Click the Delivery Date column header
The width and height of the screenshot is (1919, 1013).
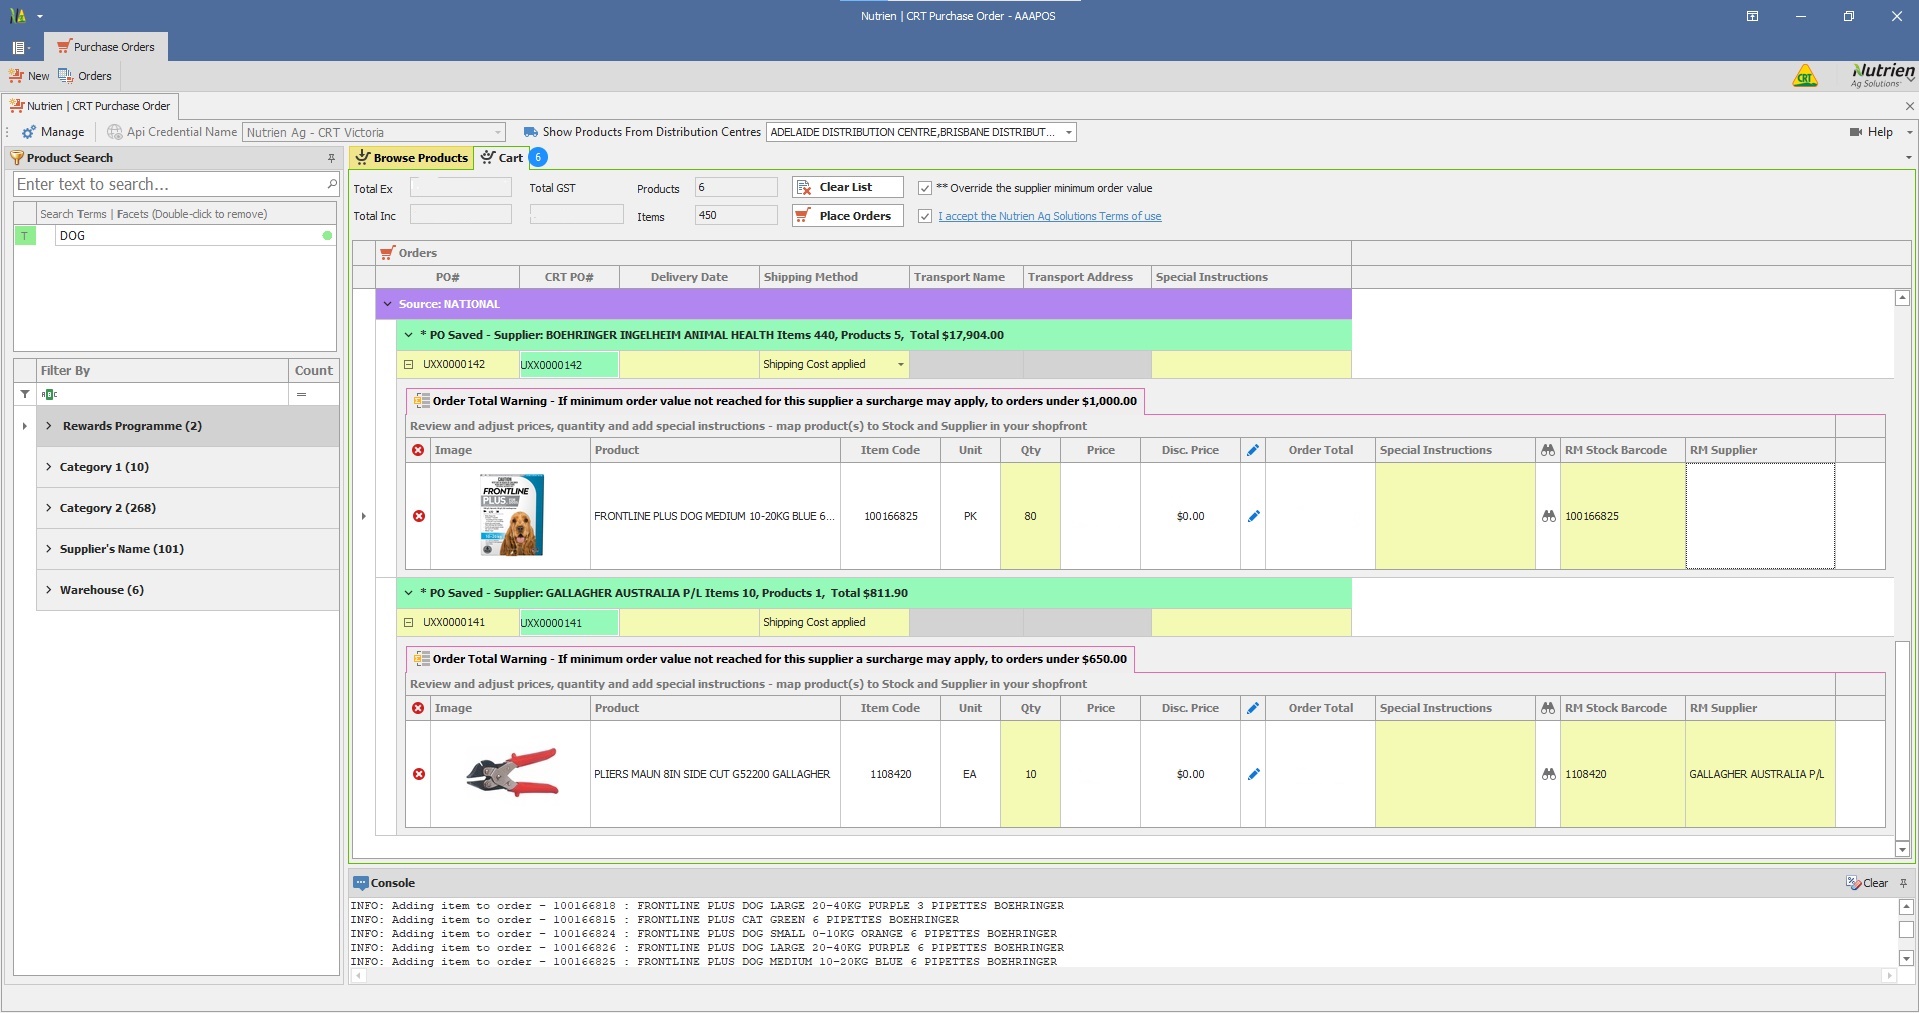689,277
